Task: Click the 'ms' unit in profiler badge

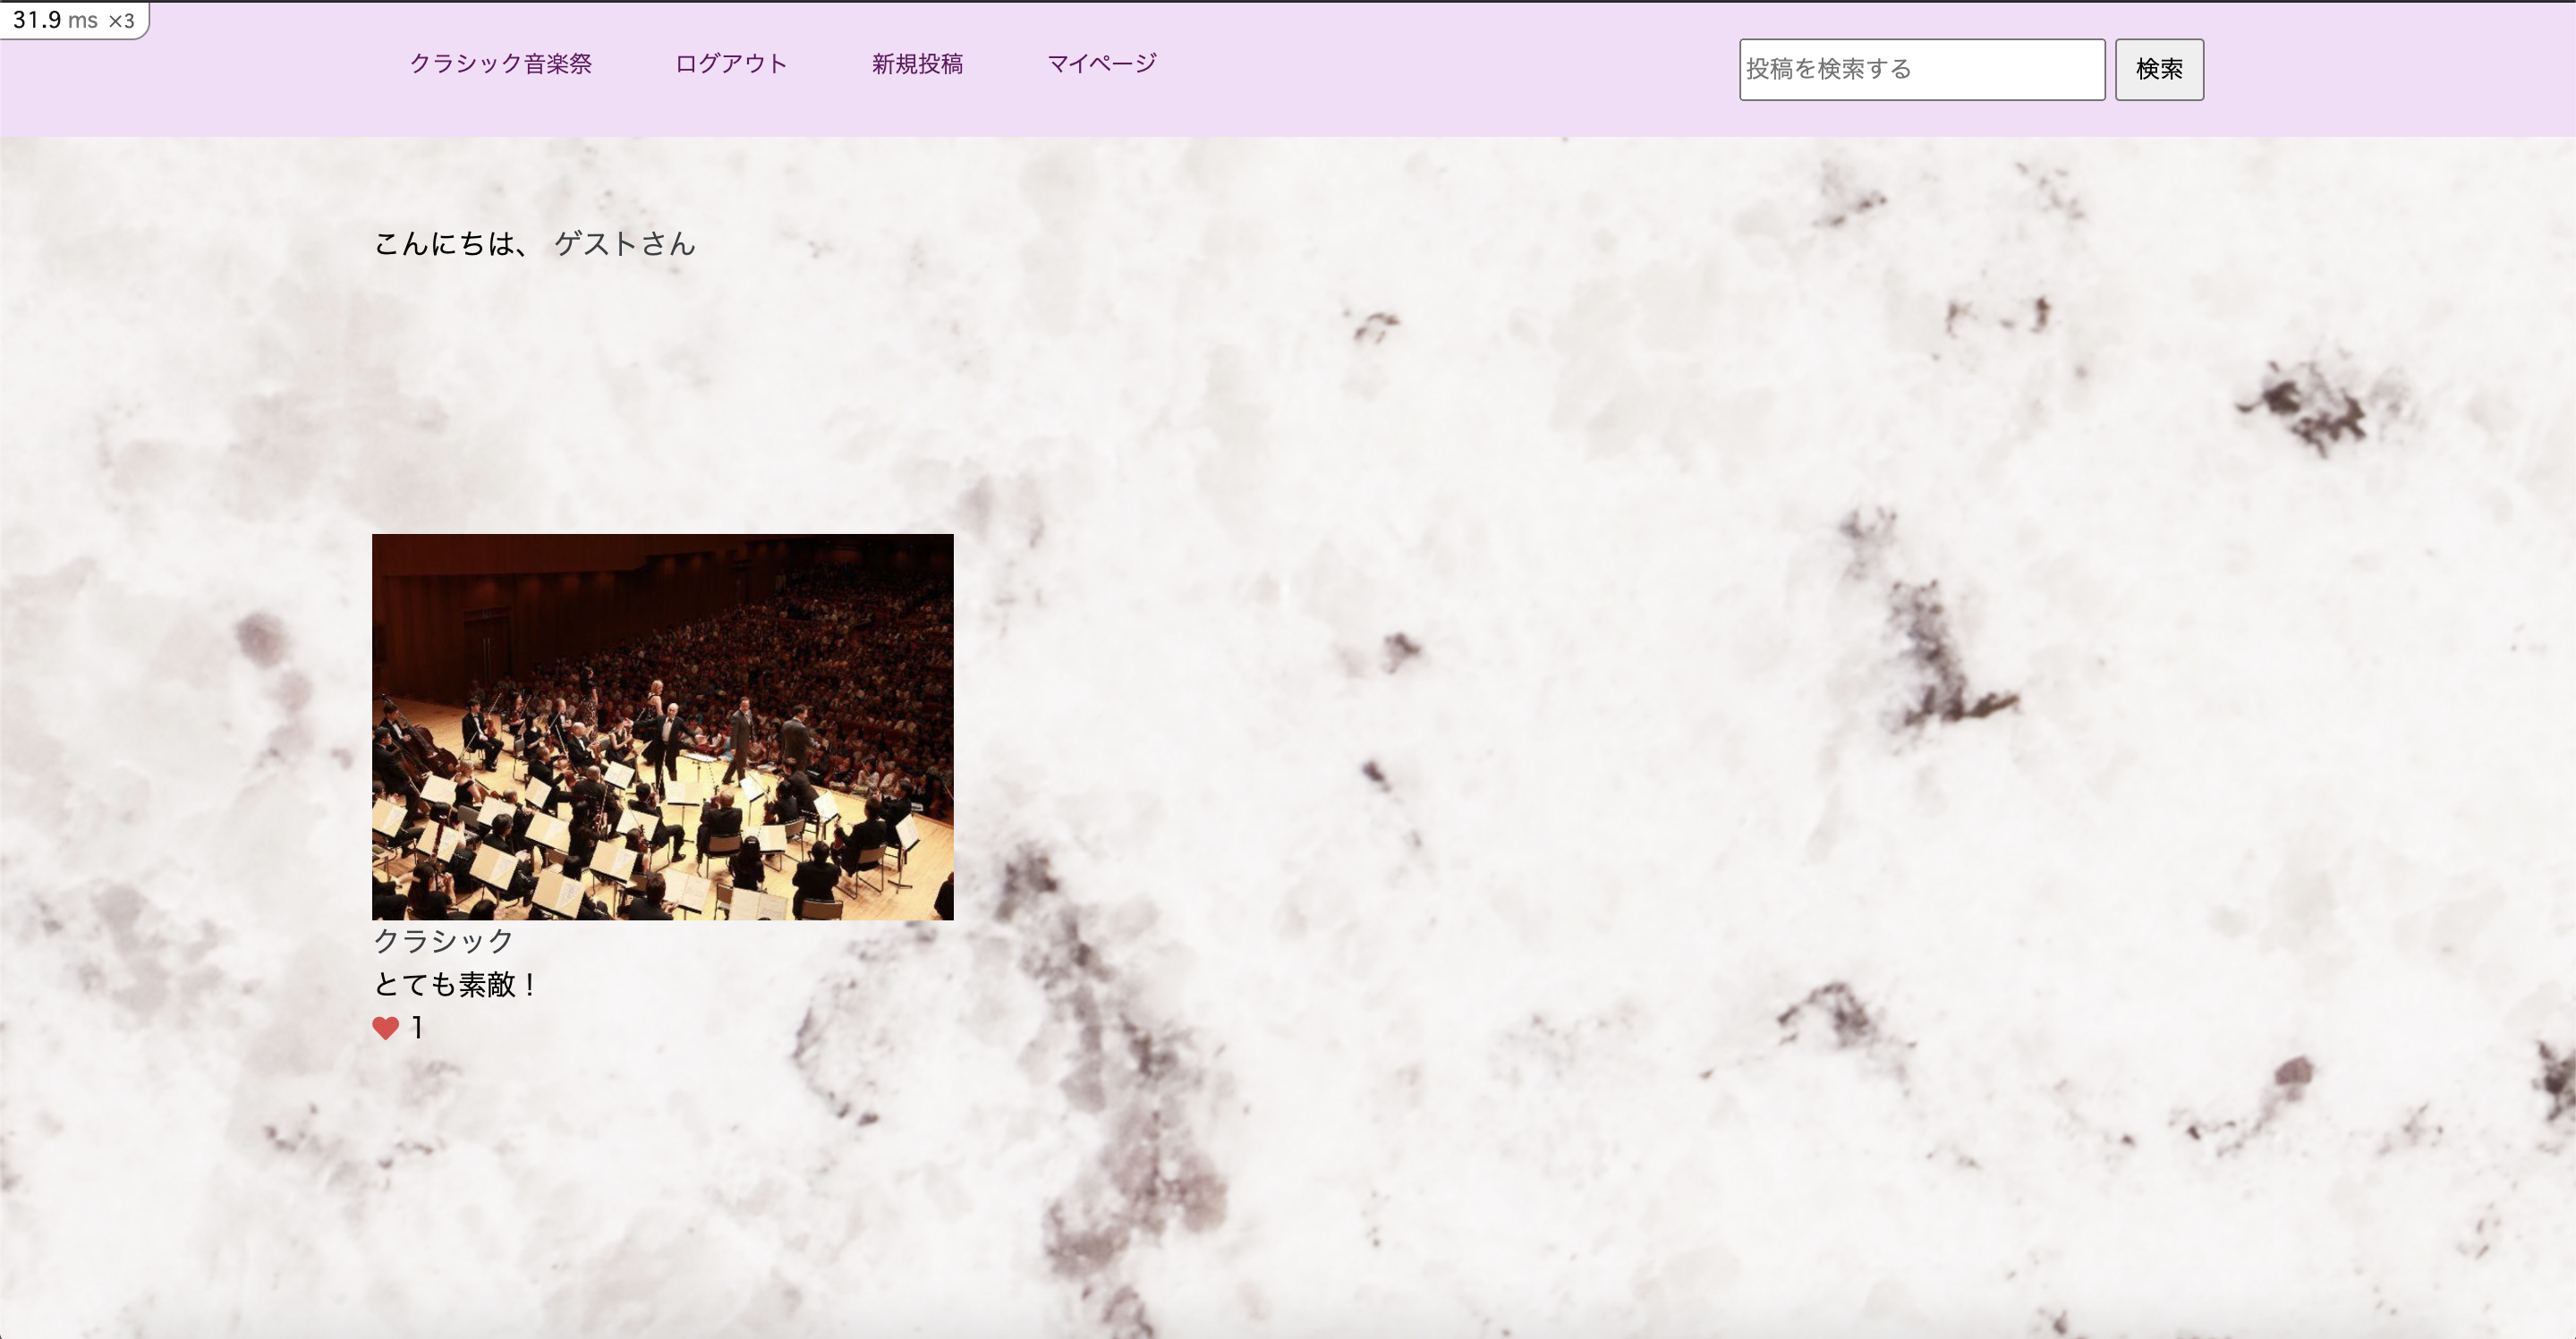Action: click(83, 21)
